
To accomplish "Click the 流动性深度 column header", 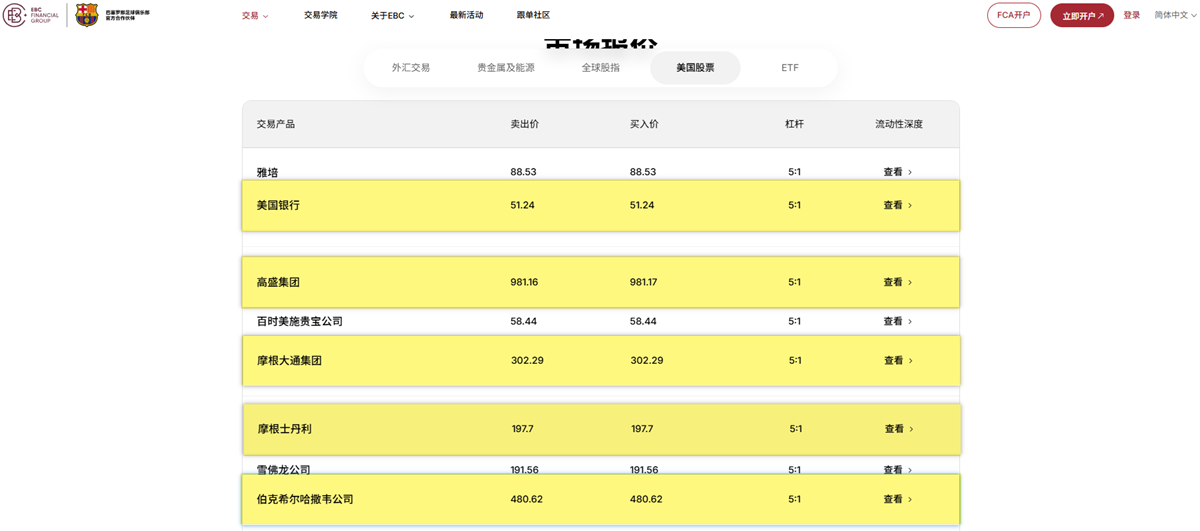I will coord(899,124).
